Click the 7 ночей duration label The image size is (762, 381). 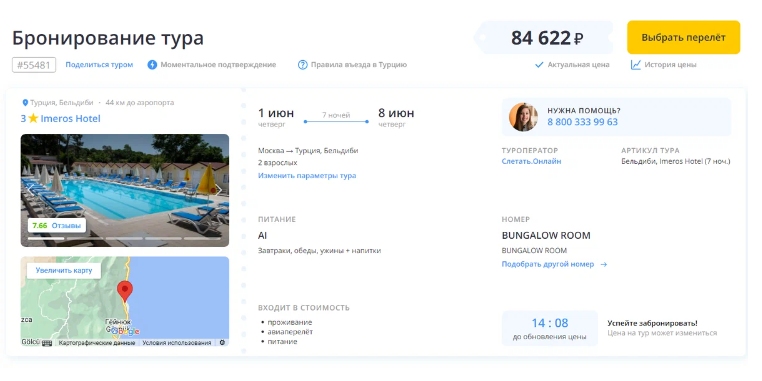336,115
